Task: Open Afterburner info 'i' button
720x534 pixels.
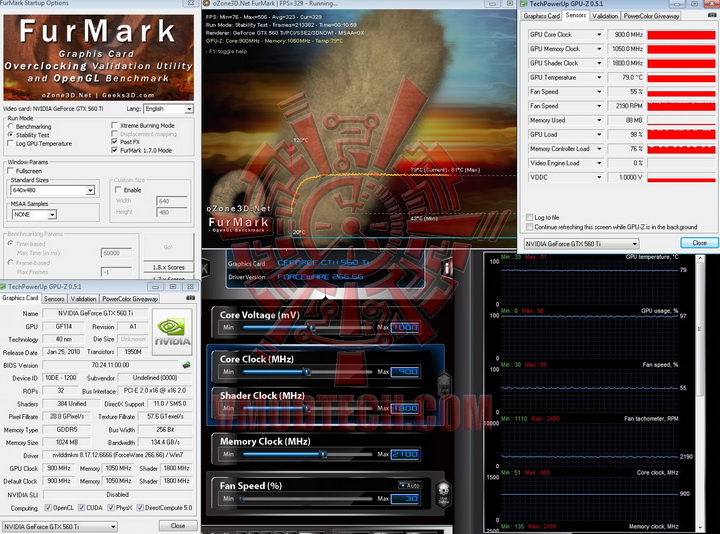Action: pyautogui.click(x=447, y=267)
